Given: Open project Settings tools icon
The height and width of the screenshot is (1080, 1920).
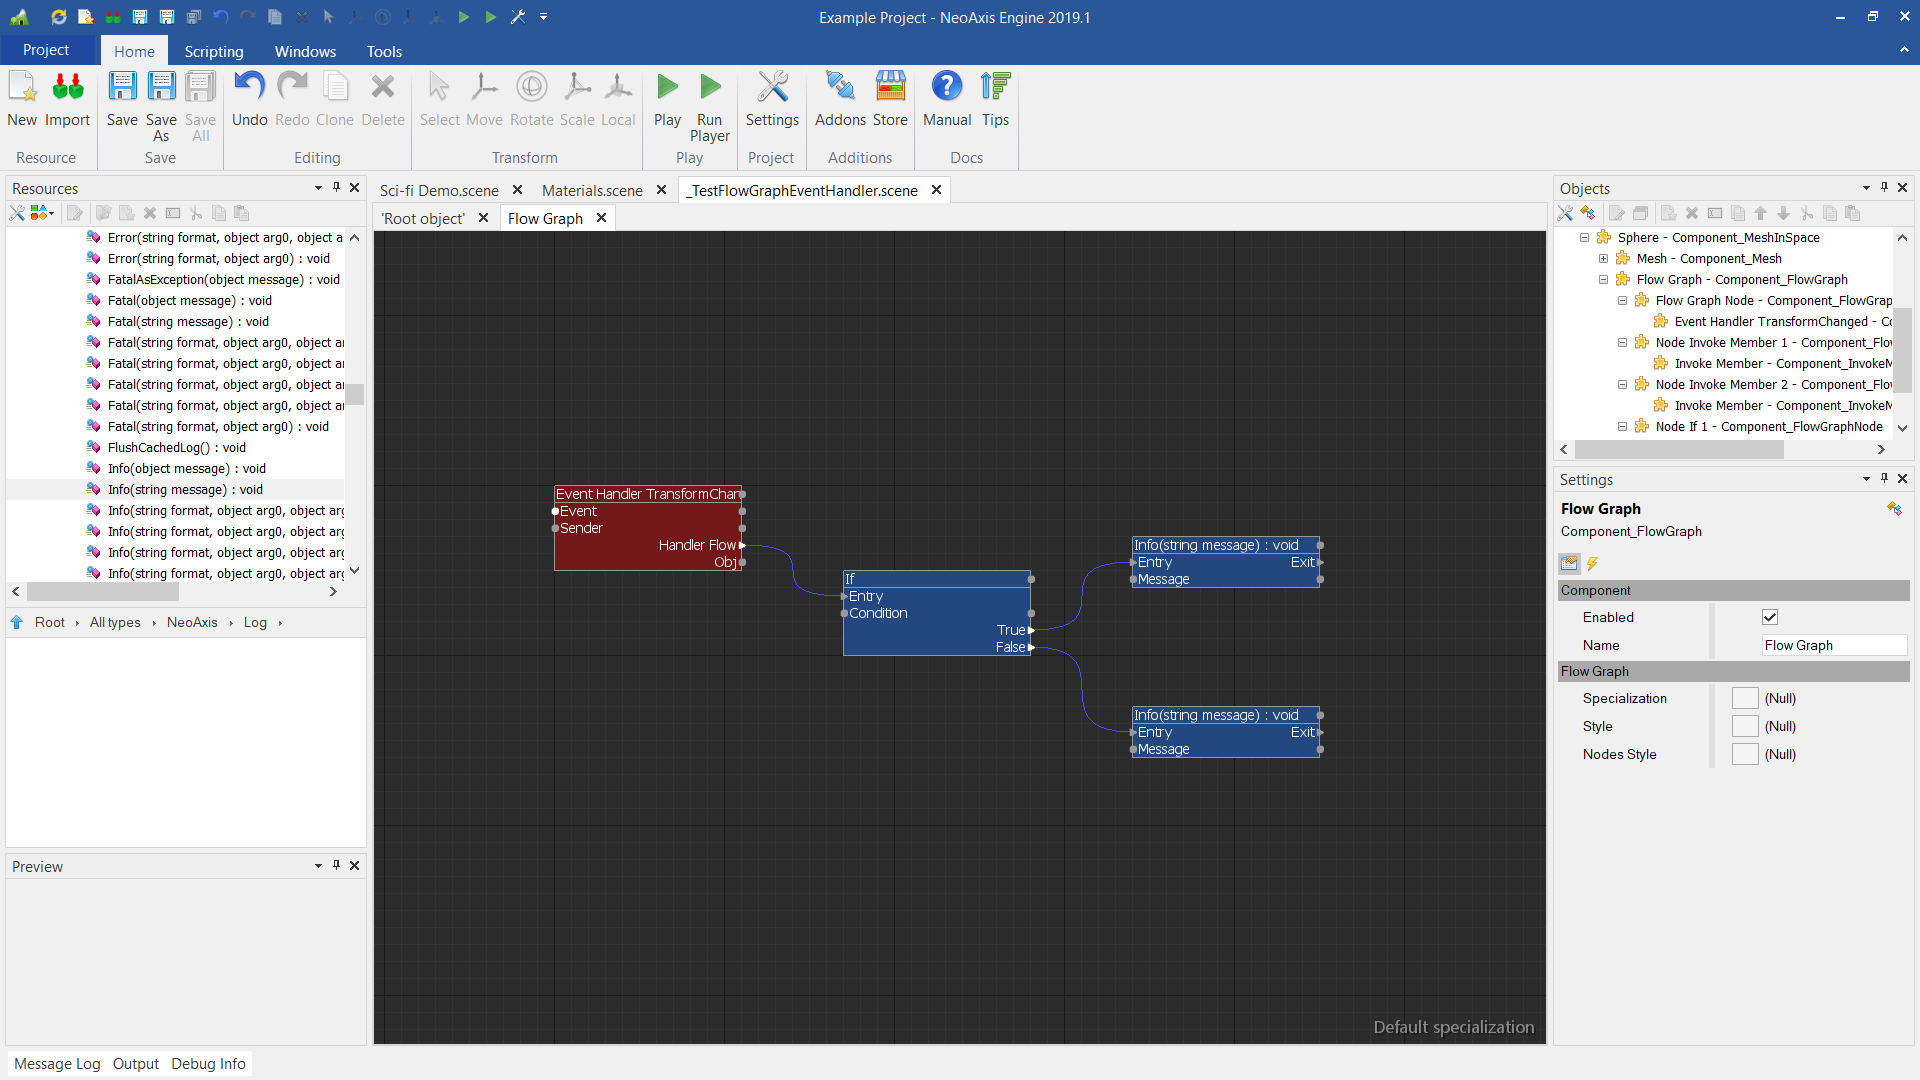Looking at the screenshot, I should pos(772,88).
